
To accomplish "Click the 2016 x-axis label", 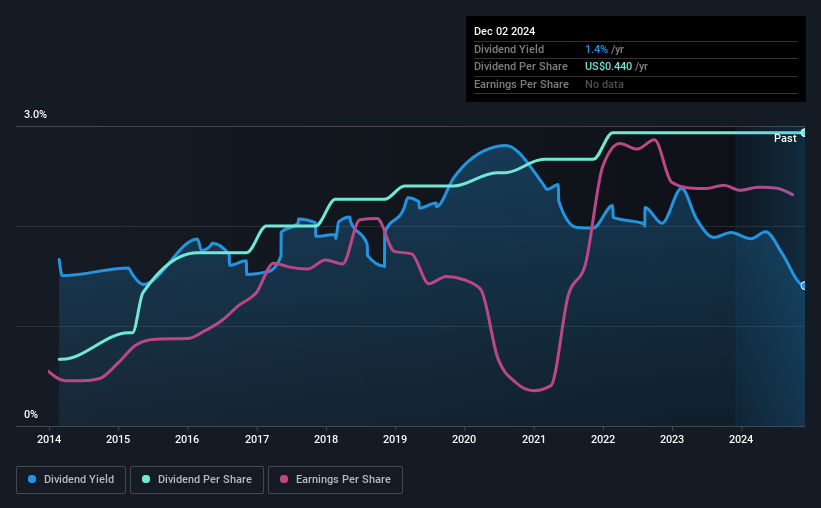I will point(187,439).
